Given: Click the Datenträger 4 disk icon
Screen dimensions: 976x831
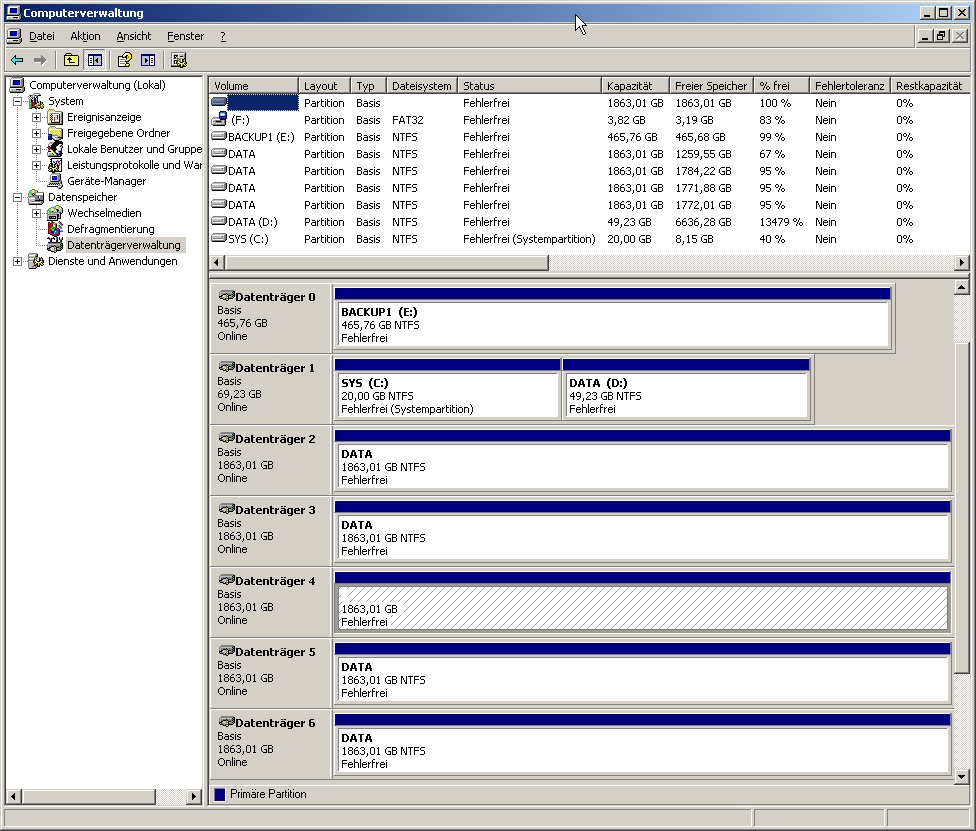Looking at the screenshot, I should [x=226, y=580].
